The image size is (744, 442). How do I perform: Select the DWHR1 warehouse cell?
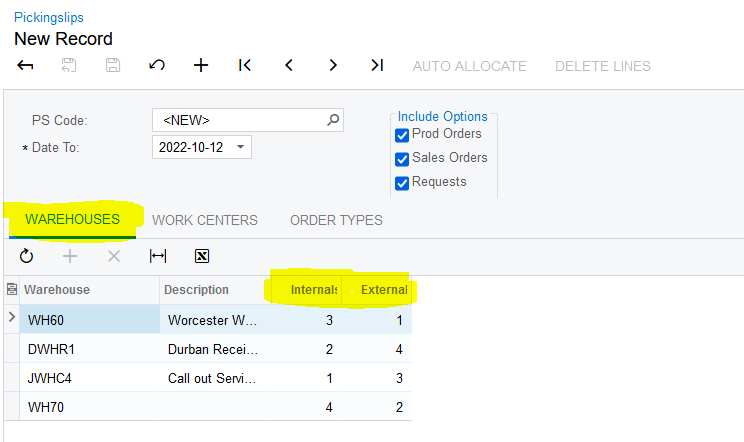(x=90, y=350)
